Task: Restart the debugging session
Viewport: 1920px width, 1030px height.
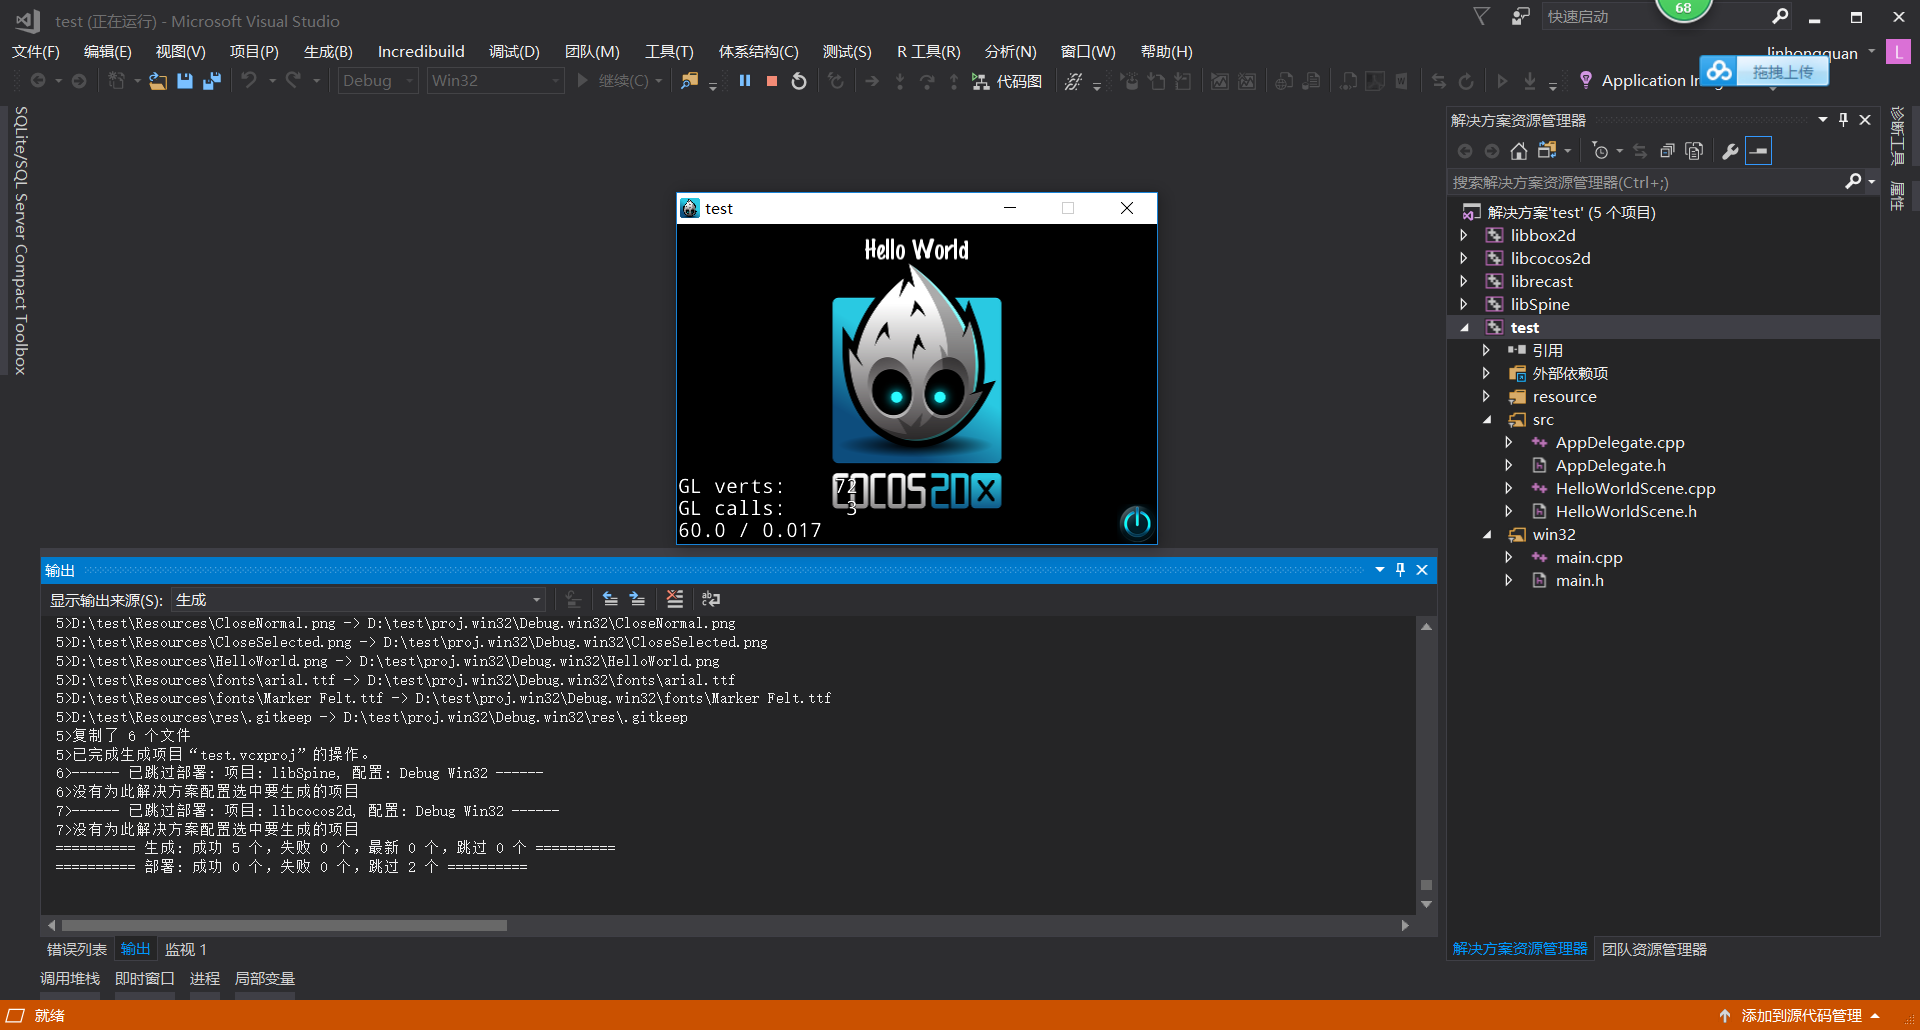Action: click(x=799, y=81)
